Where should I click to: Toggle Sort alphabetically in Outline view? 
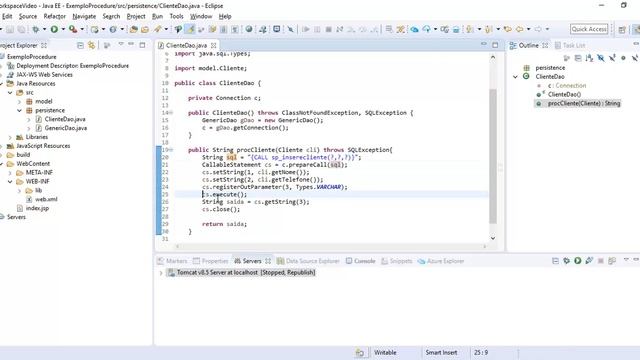589,58
